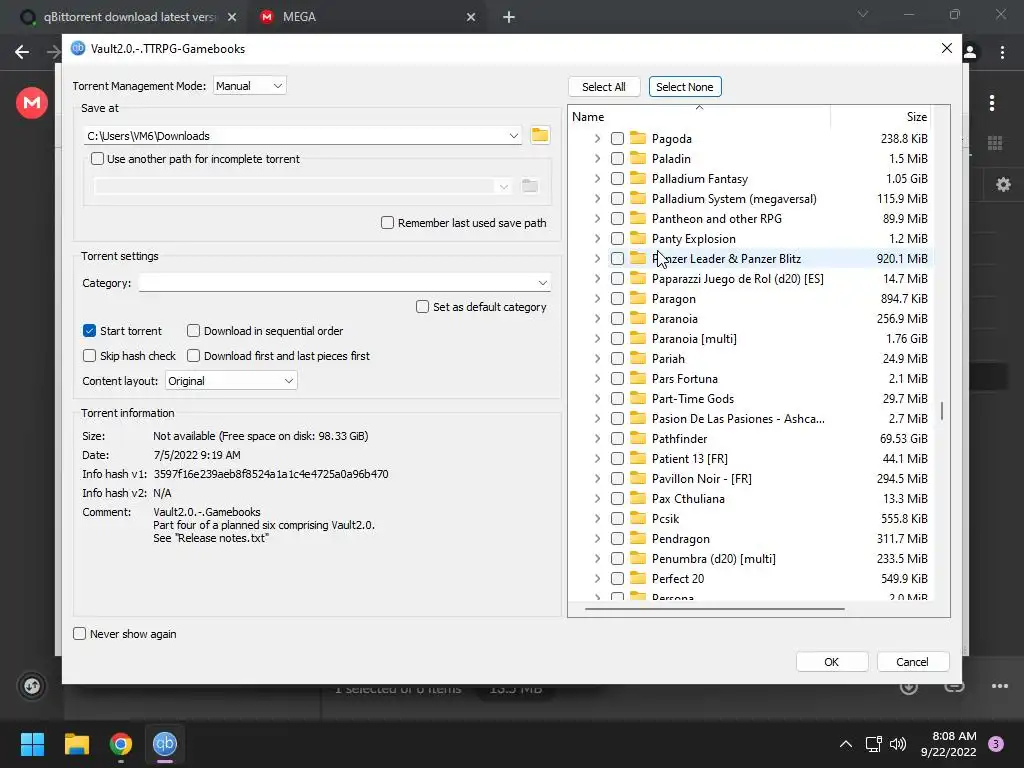Expand the Pars Fortuna folder
The image size is (1024, 768).
598,378
